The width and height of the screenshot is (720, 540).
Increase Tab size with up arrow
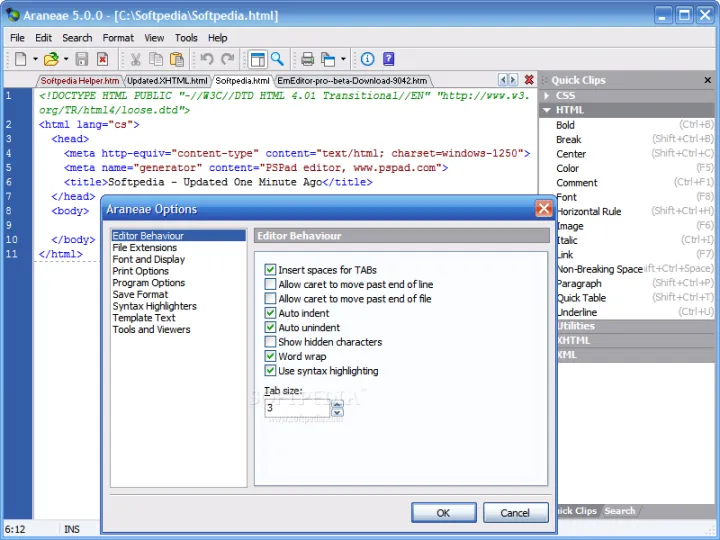pyautogui.click(x=338, y=404)
